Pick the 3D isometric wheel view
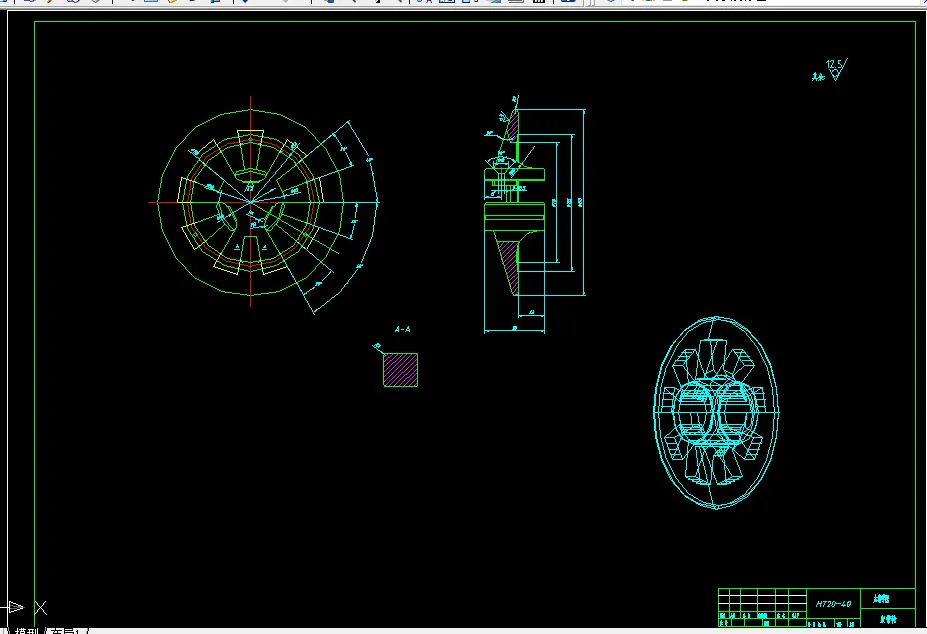Viewport: 927px width, 634px height. pyautogui.click(x=716, y=412)
